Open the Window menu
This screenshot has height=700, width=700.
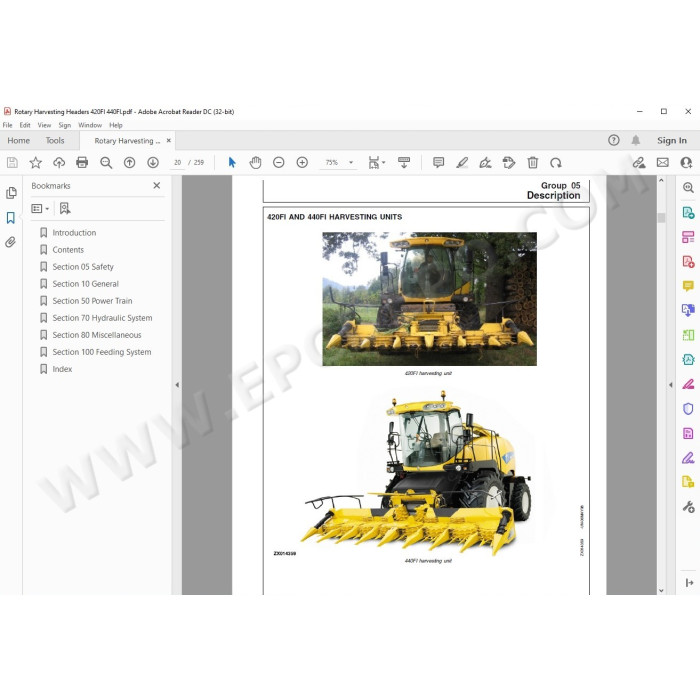coord(90,125)
